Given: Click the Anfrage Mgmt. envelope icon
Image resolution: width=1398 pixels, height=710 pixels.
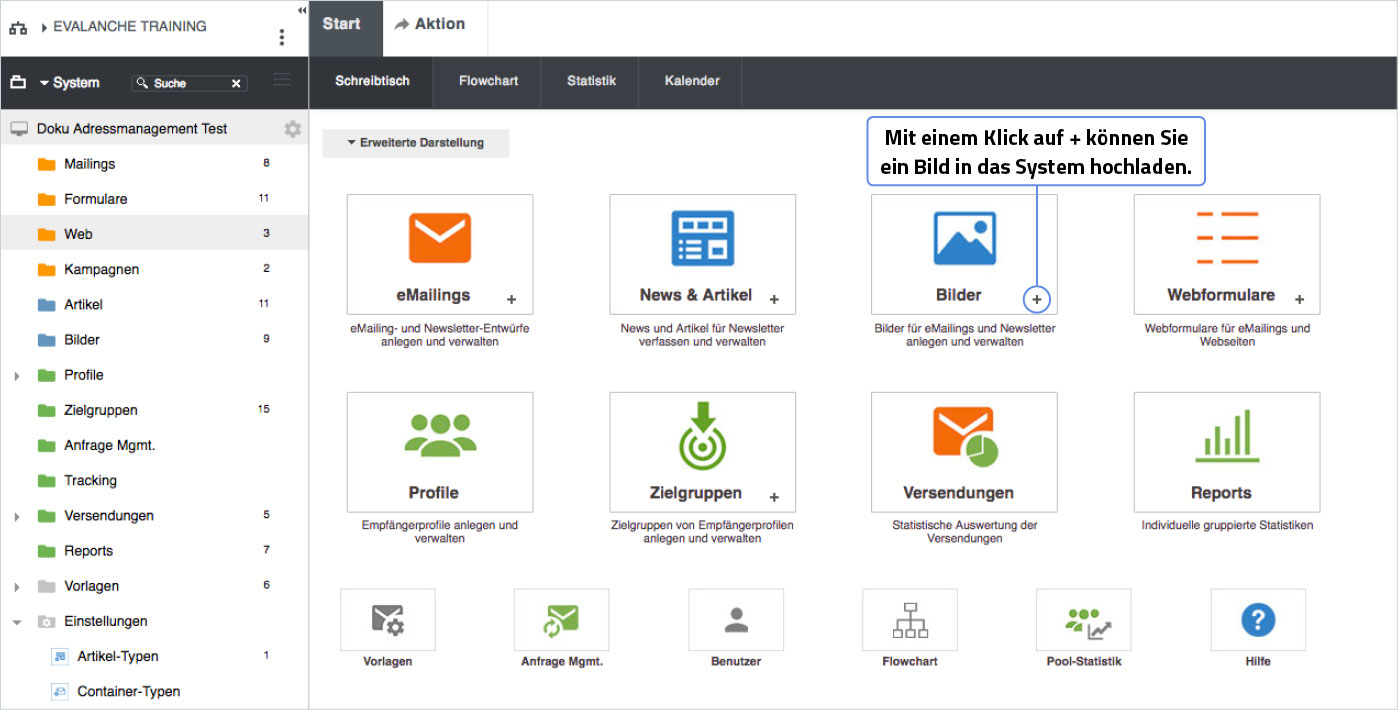Looking at the screenshot, I should (x=561, y=620).
